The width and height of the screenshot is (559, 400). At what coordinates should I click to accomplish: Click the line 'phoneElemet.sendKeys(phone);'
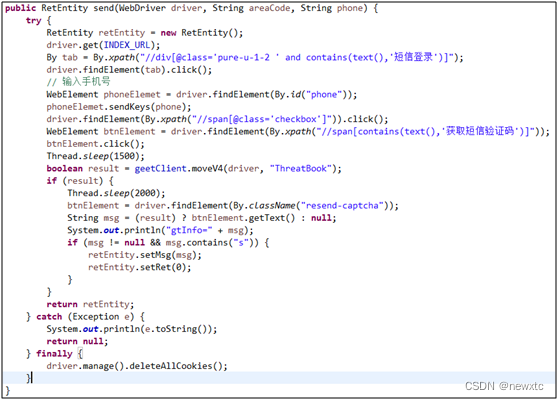click(x=119, y=107)
